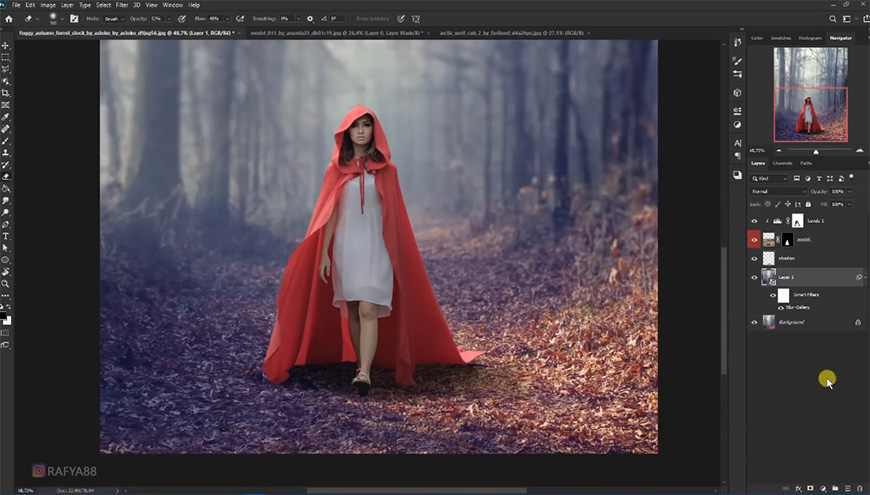The height and width of the screenshot is (495, 870).
Task: Open the Character panel icon
Action: (x=737, y=143)
